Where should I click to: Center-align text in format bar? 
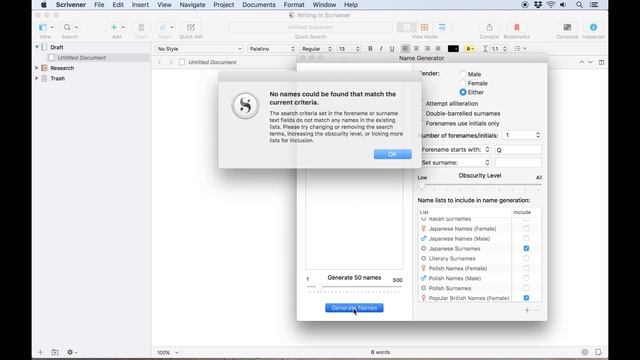pos(416,49)
